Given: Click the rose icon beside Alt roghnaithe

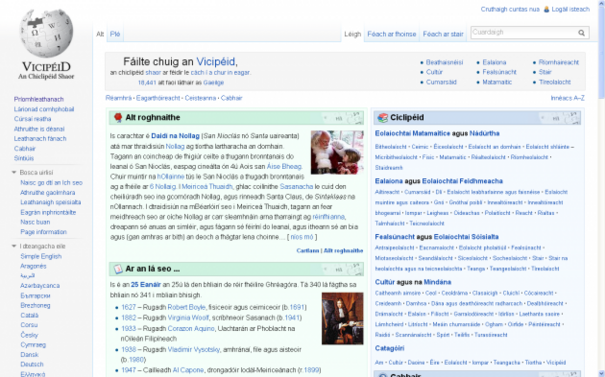Looking at the screenshot, I should click(x=118, y=117).
